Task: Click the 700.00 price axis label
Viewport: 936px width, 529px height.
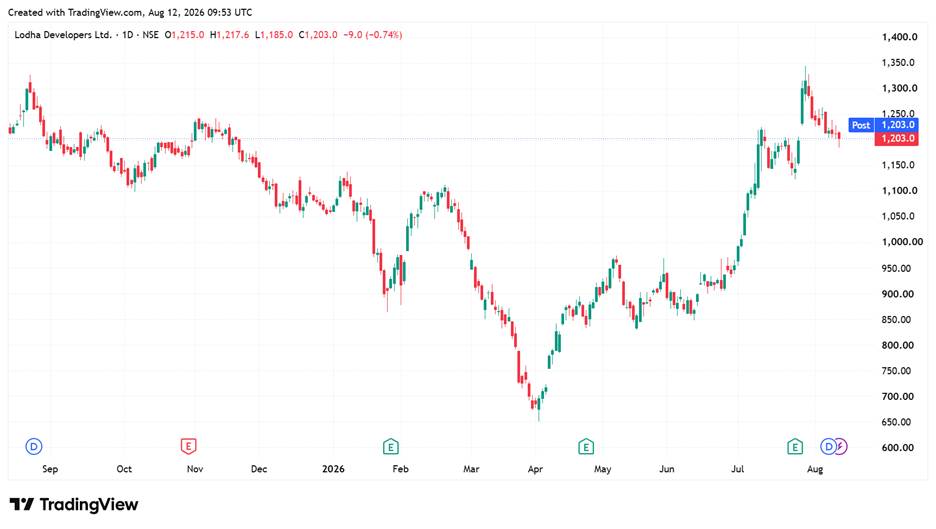Action: [898, 396]
